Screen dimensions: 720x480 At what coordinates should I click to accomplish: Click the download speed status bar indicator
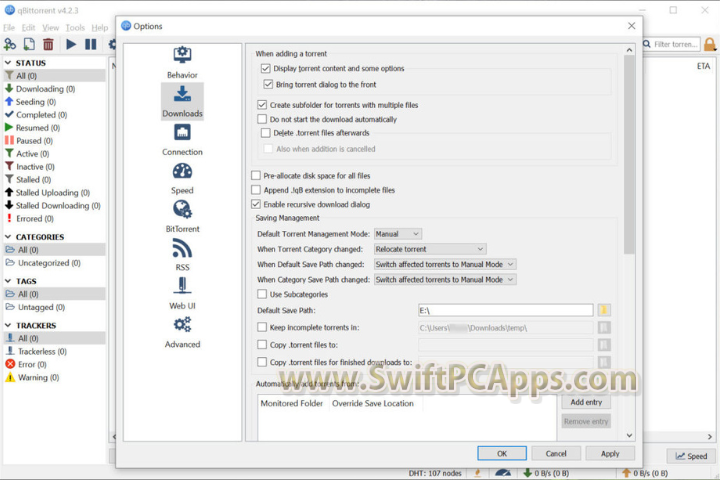point(546,473)
